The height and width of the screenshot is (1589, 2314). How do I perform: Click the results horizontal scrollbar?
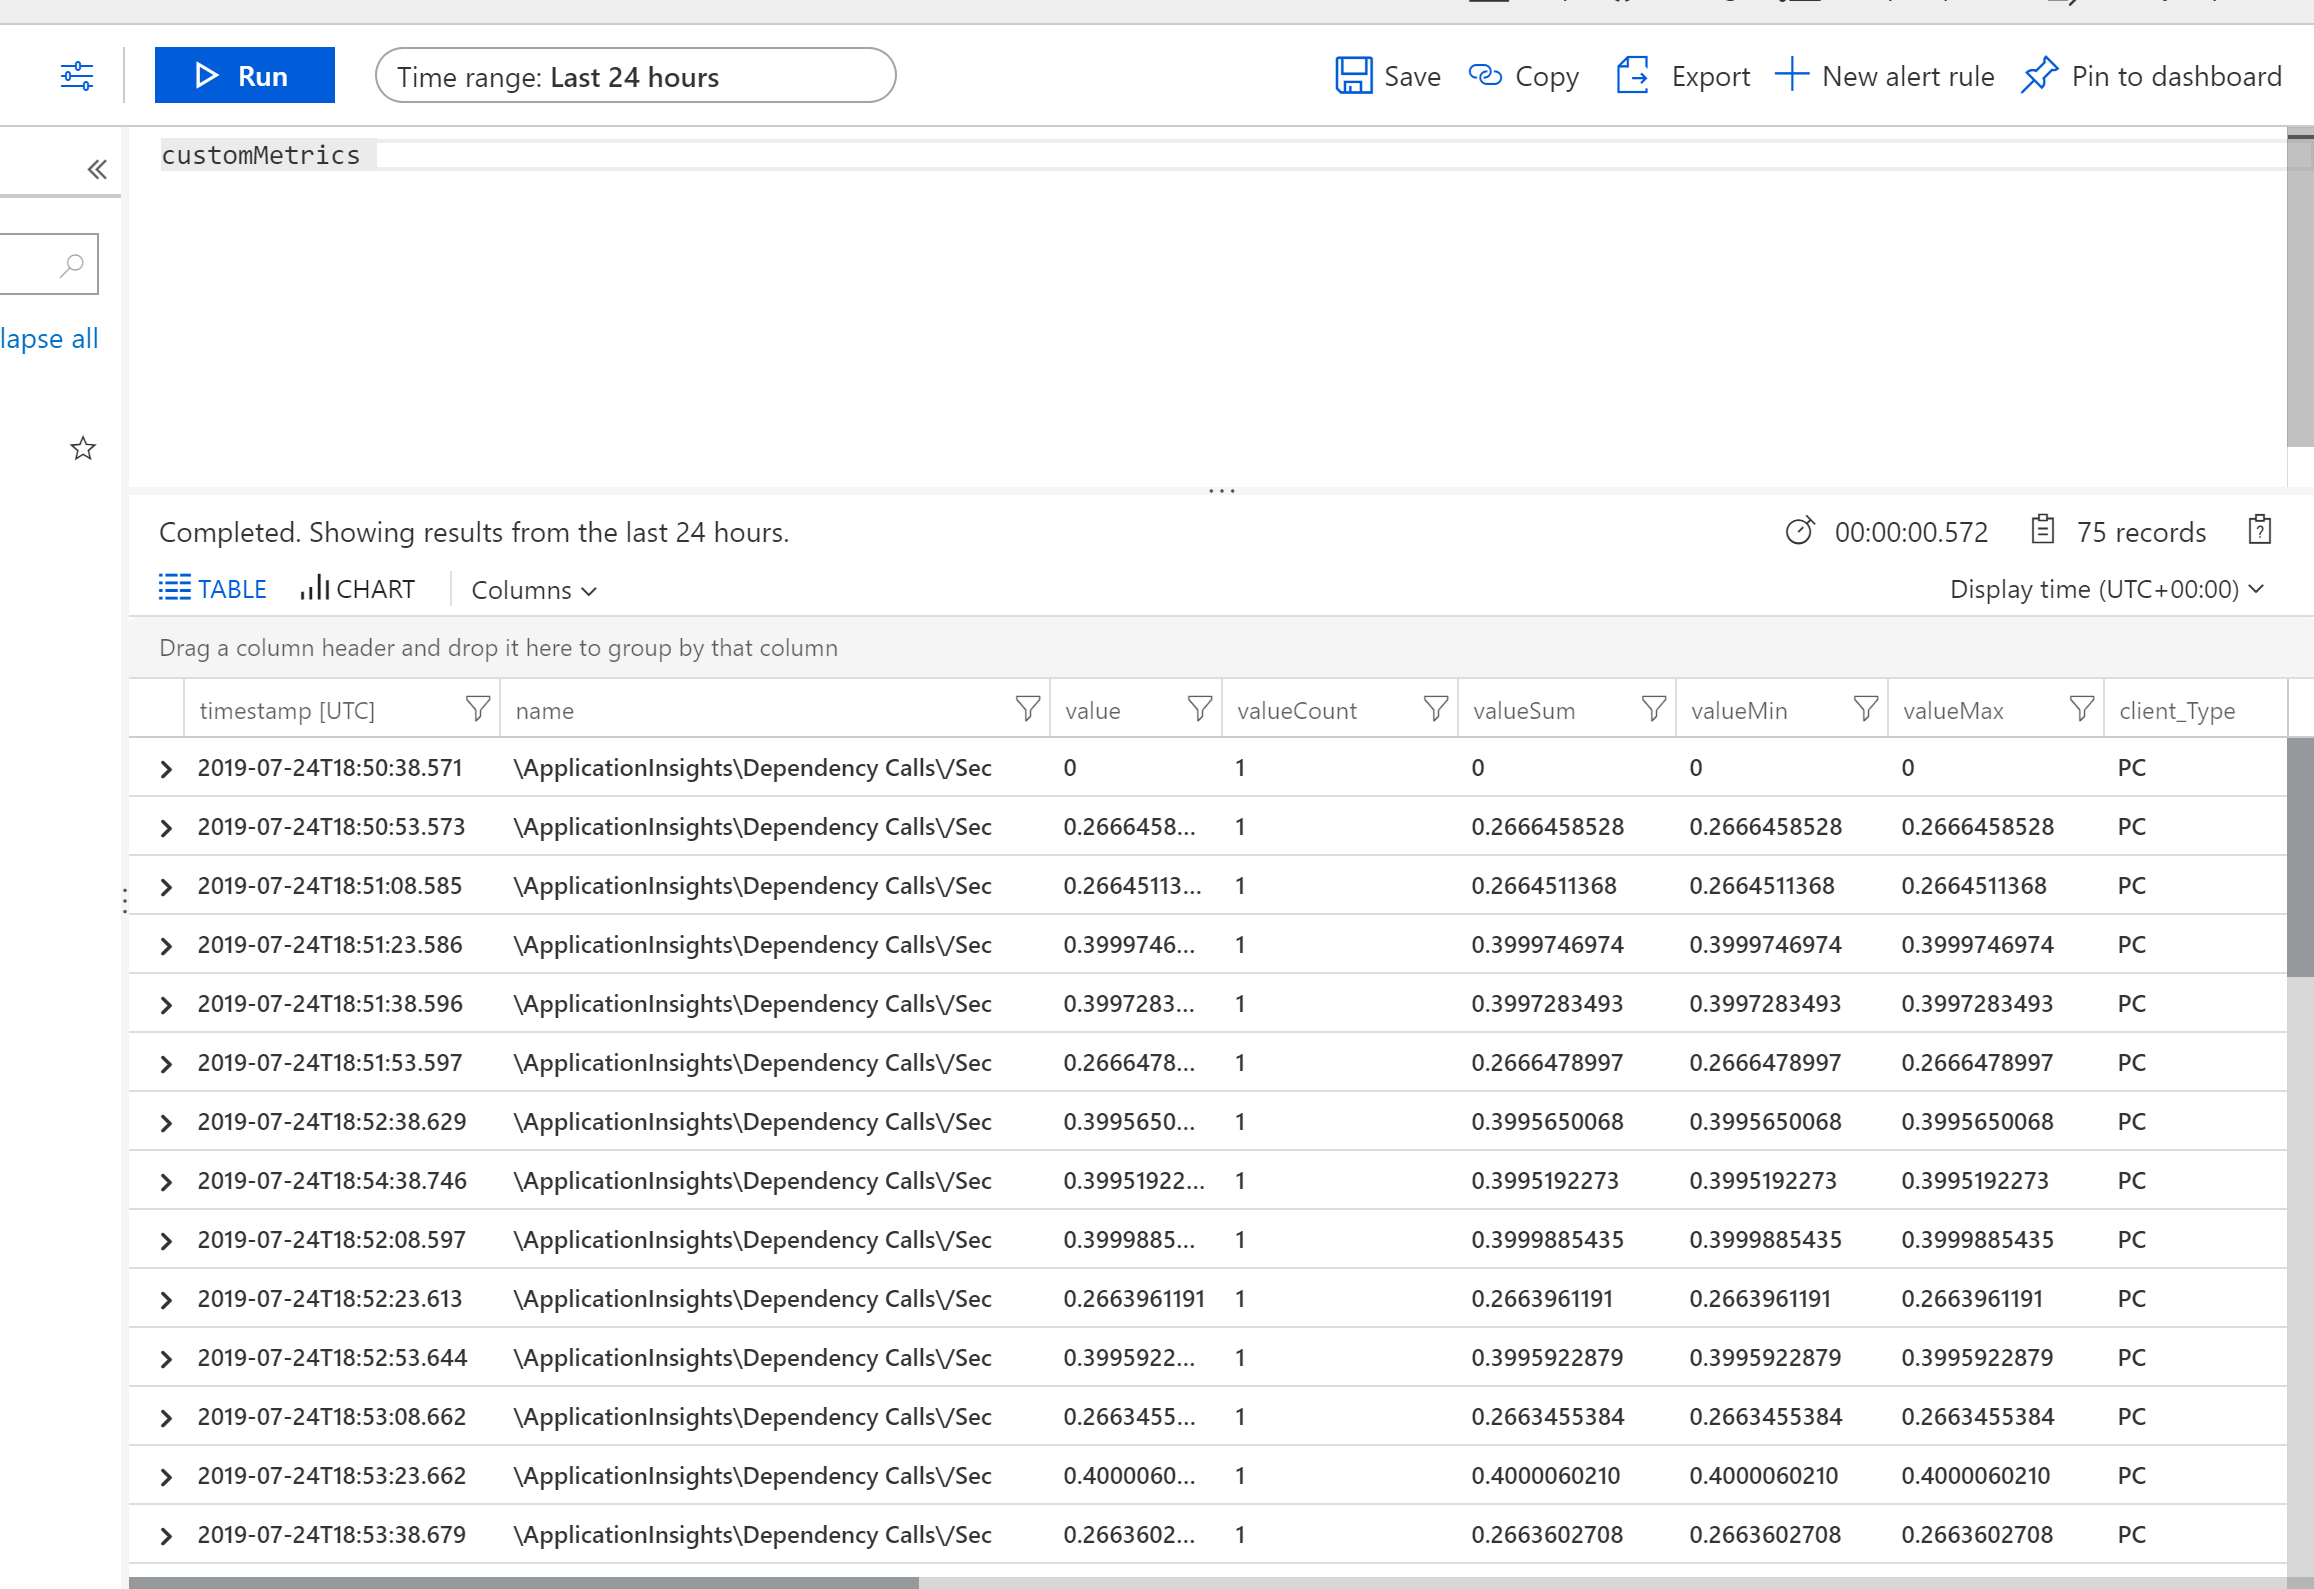(x=523, y=1582)
